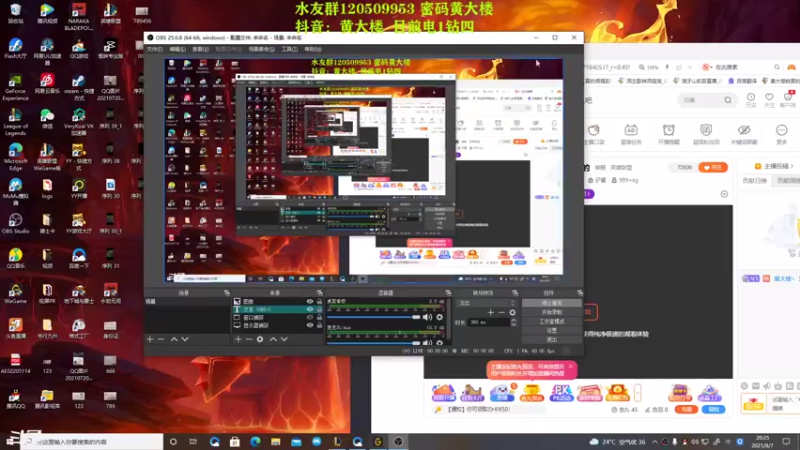The width and height of the screenshot is (800, 450).
Task: Click the 停止推流 button in OBS
Action: 552,303
